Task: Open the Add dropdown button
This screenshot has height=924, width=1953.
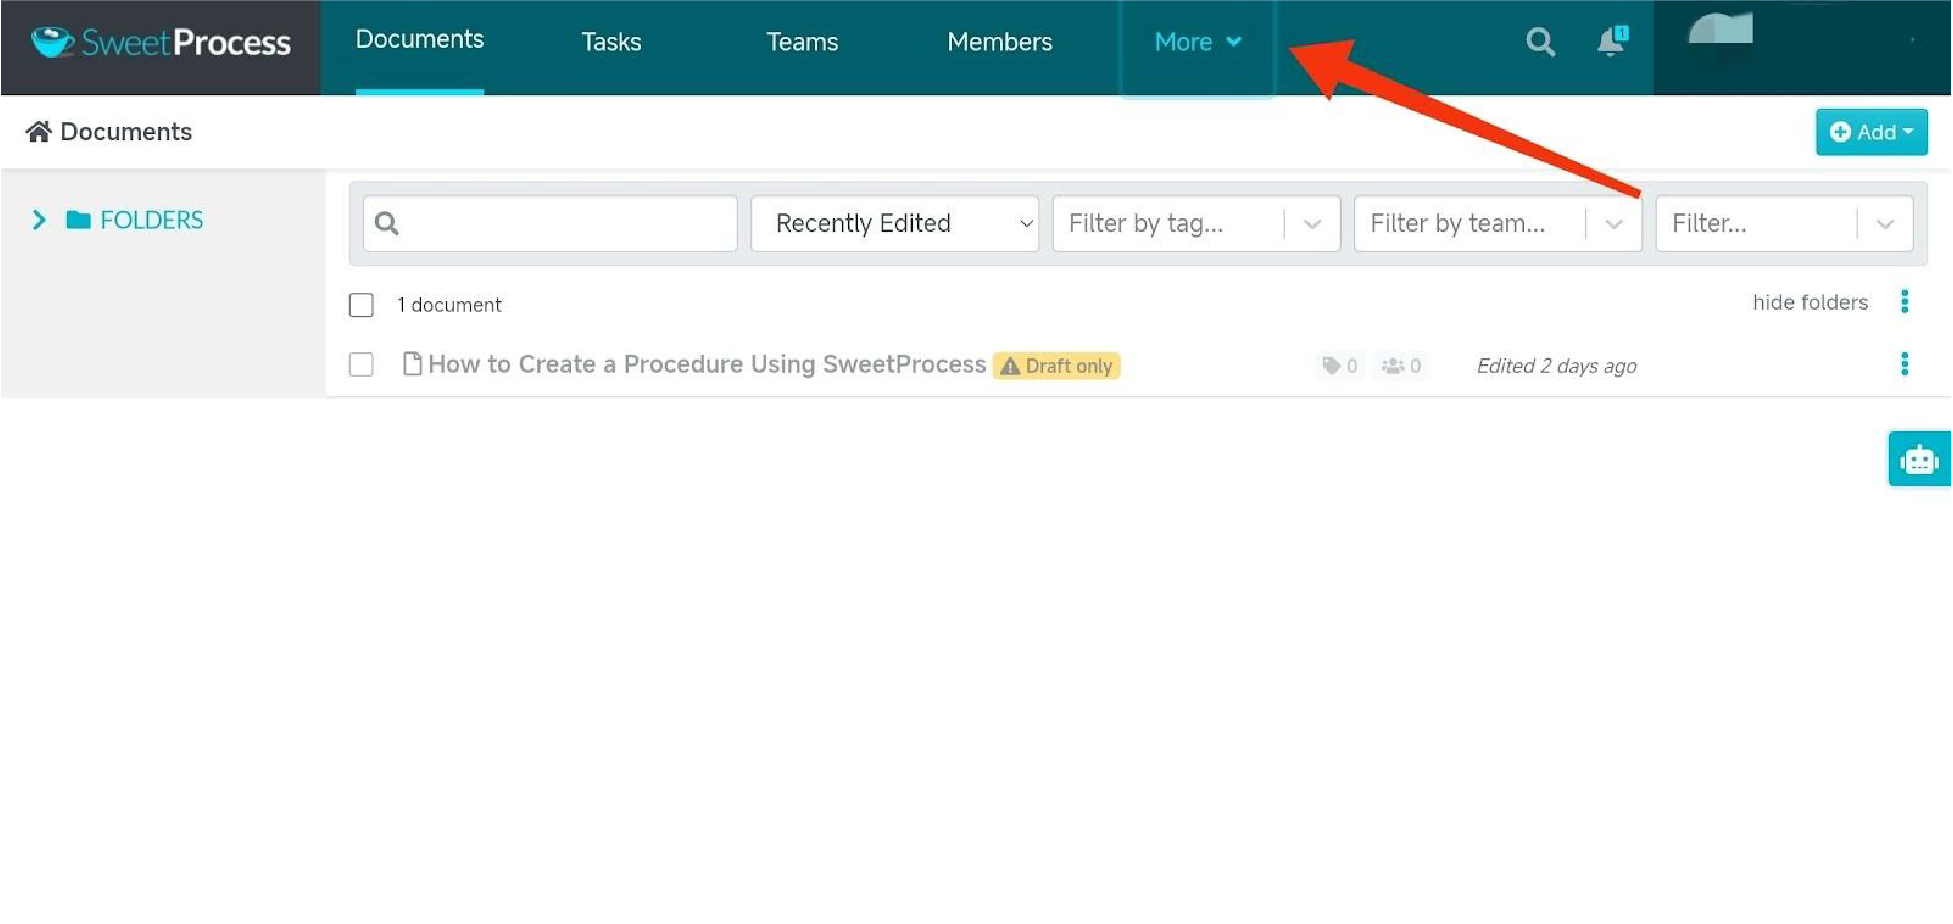Action: 1871,132
